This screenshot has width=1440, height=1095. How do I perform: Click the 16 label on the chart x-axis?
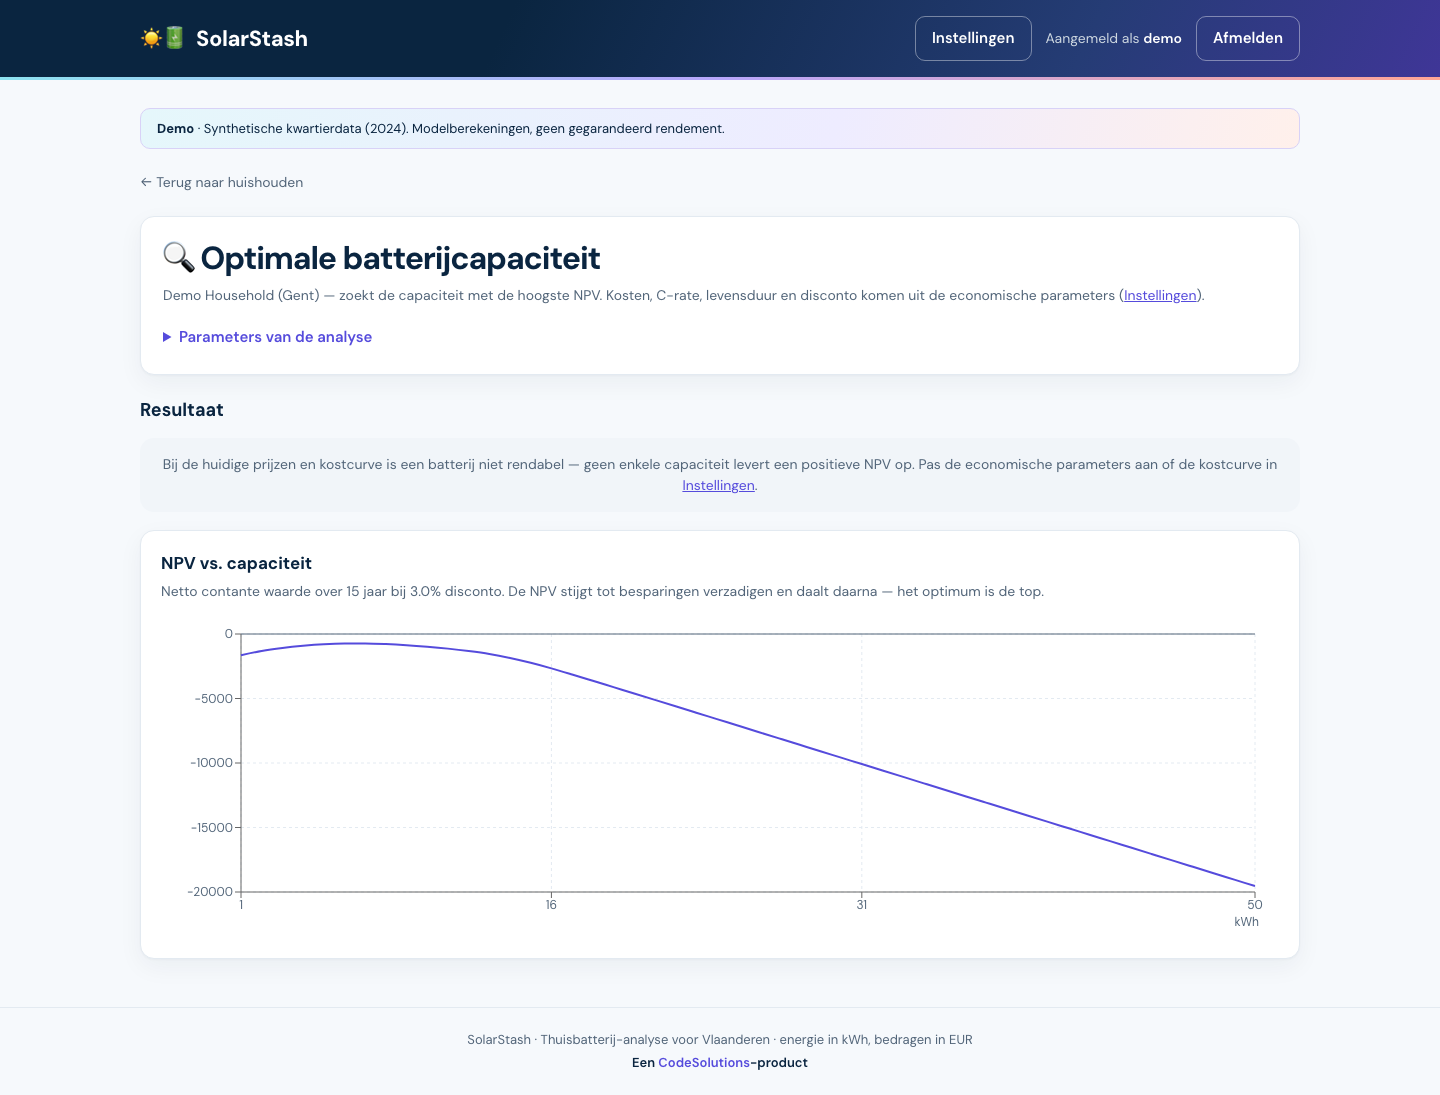point(551,905)
